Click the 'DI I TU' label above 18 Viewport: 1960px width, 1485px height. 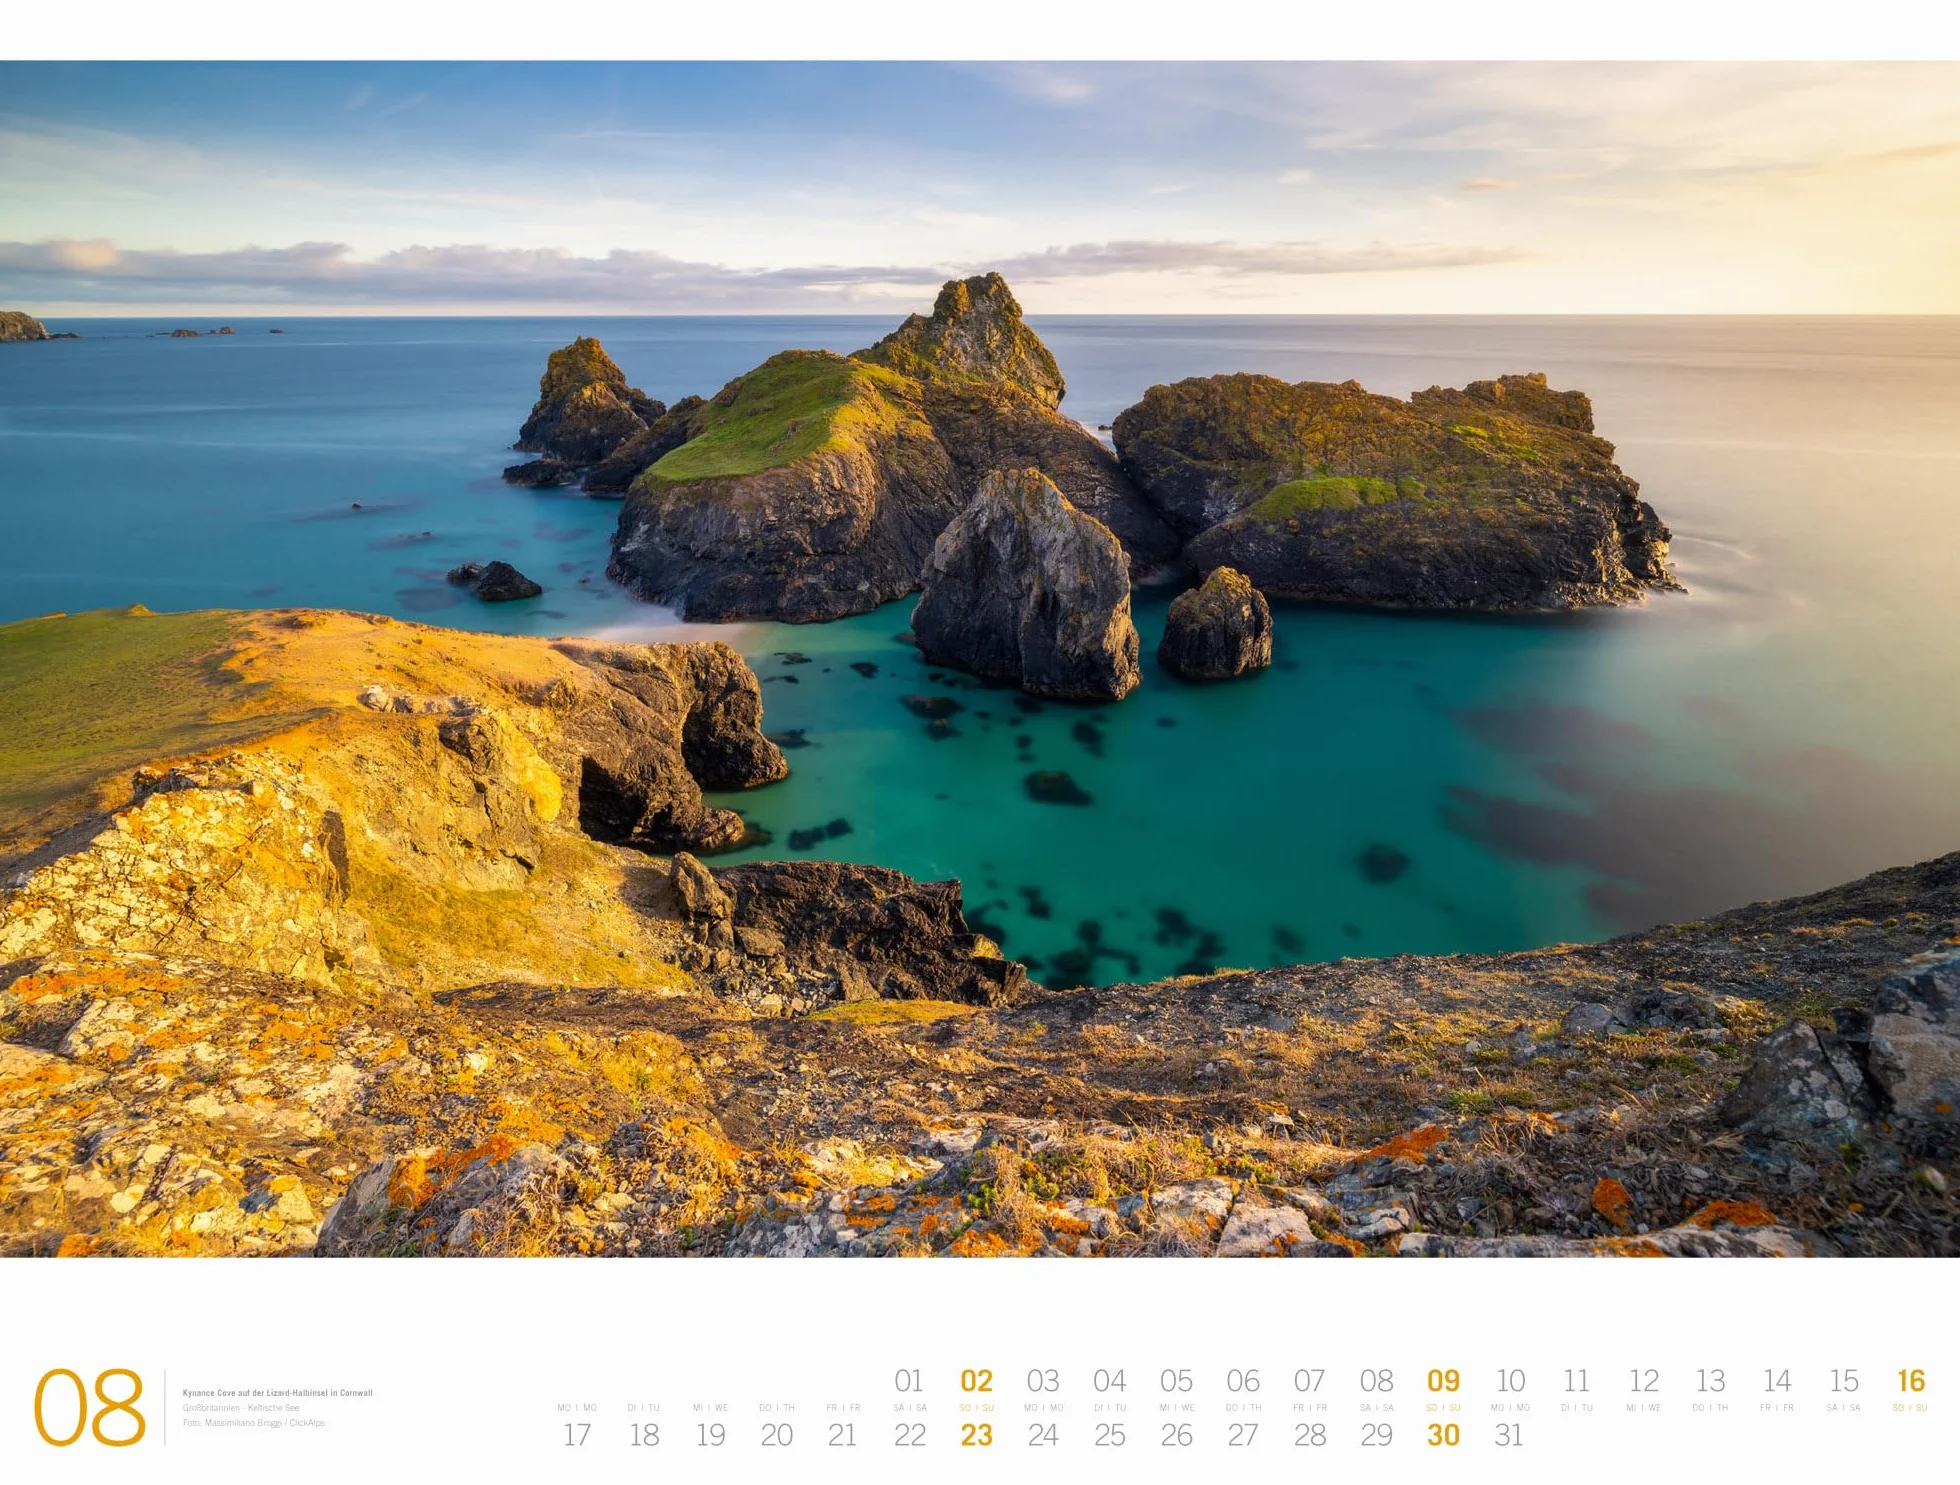[x=644, y=1408]
